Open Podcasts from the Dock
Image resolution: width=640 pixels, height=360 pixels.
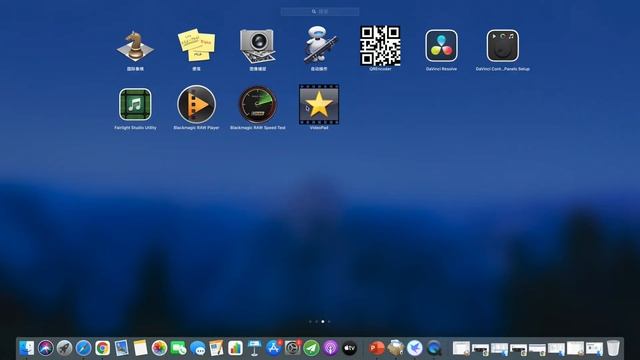(x=330, y=348)
